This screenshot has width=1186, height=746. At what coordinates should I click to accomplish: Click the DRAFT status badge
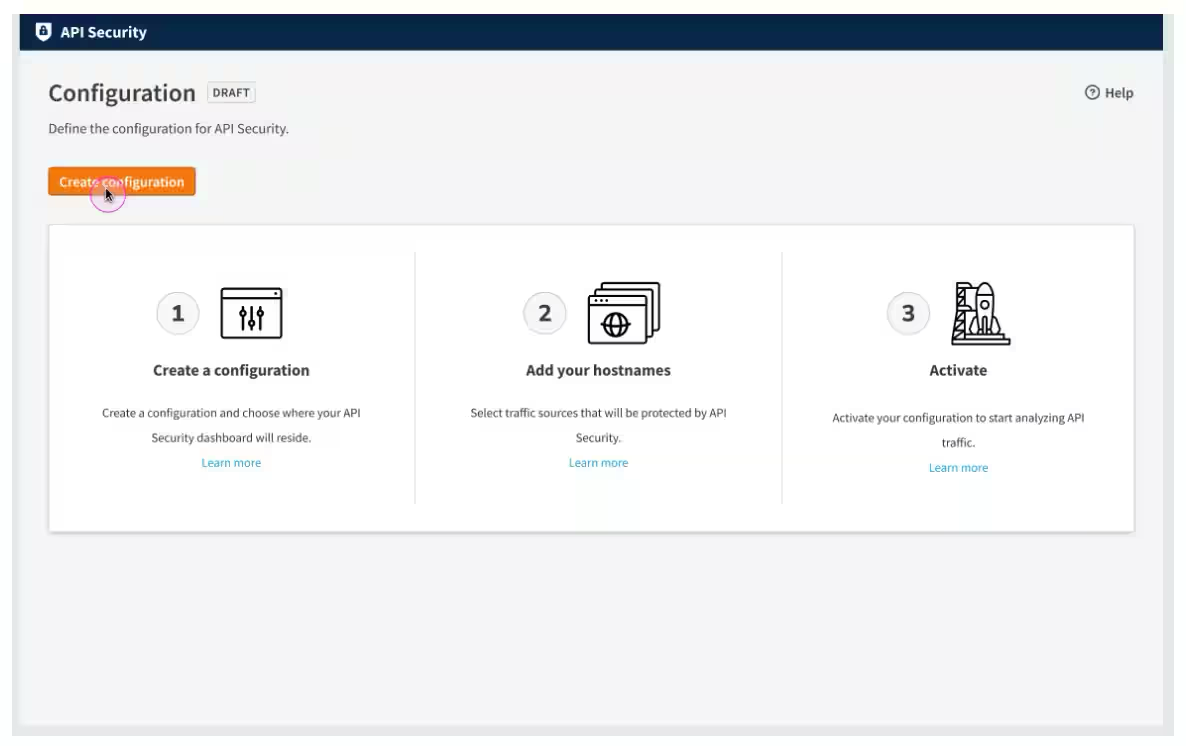coord(230,92)
